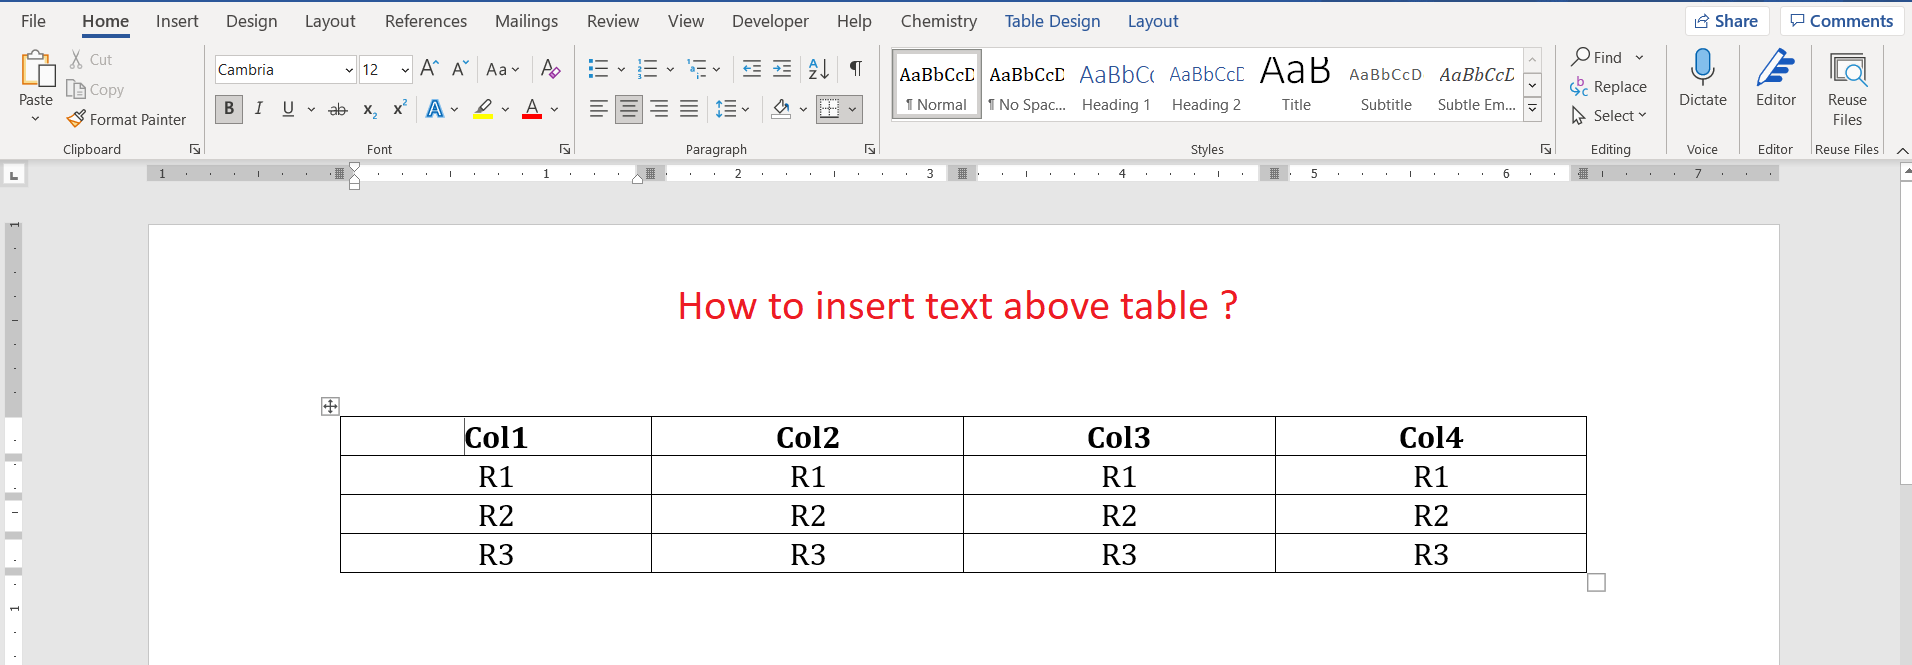Toggle Italic formatting
The height and width of the screenshot is (665, 1912).
(259, 109)
